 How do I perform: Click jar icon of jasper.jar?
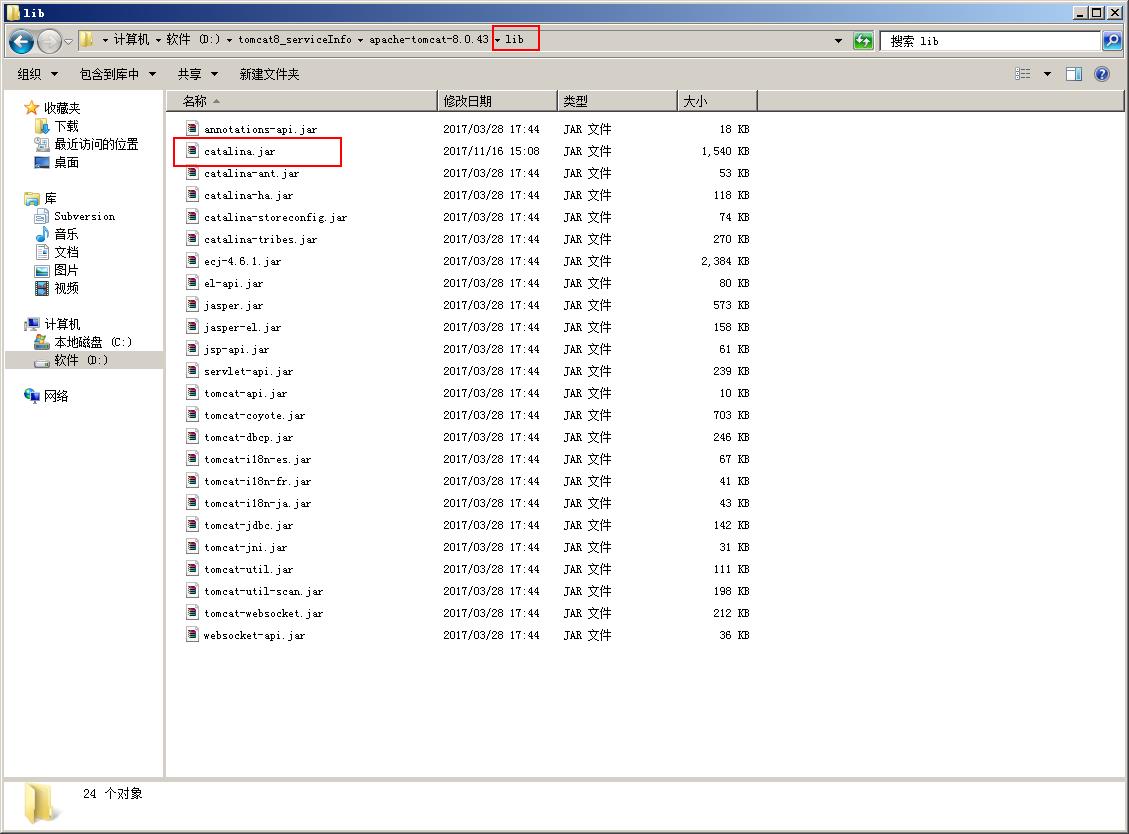(x=192, y=305)
